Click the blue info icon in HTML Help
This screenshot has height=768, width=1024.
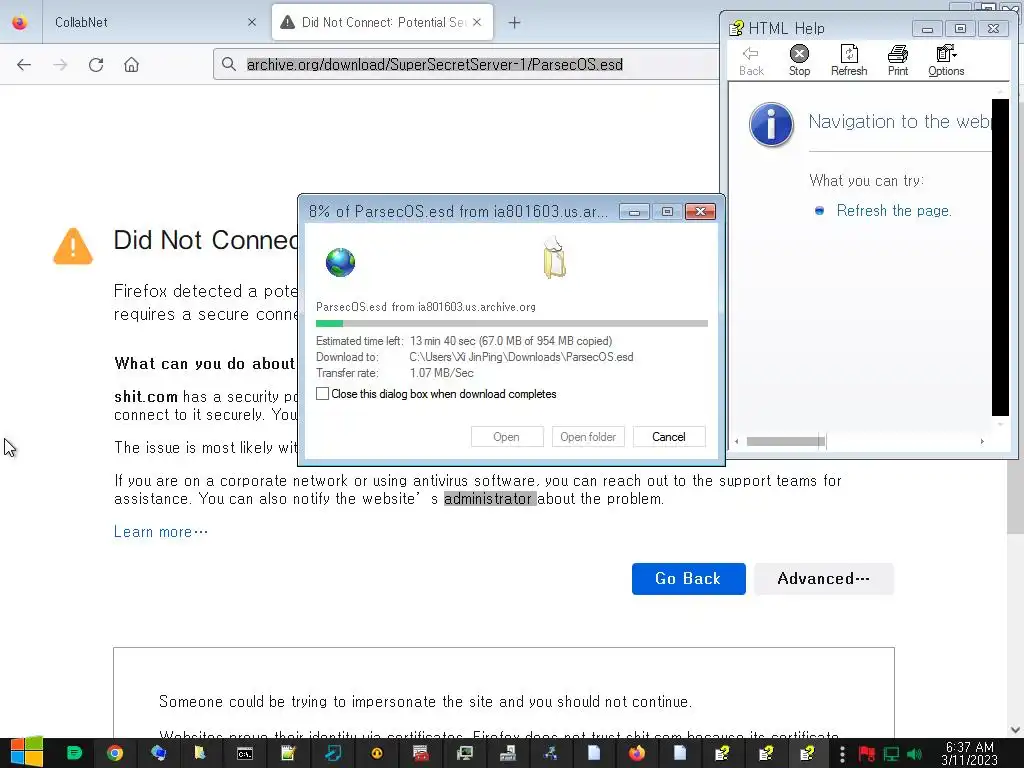771,124
